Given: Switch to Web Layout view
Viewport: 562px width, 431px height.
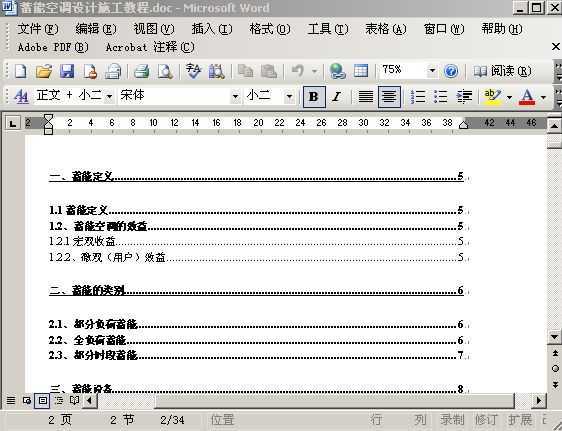Looking at the screenshot, I should pos(27,400).
